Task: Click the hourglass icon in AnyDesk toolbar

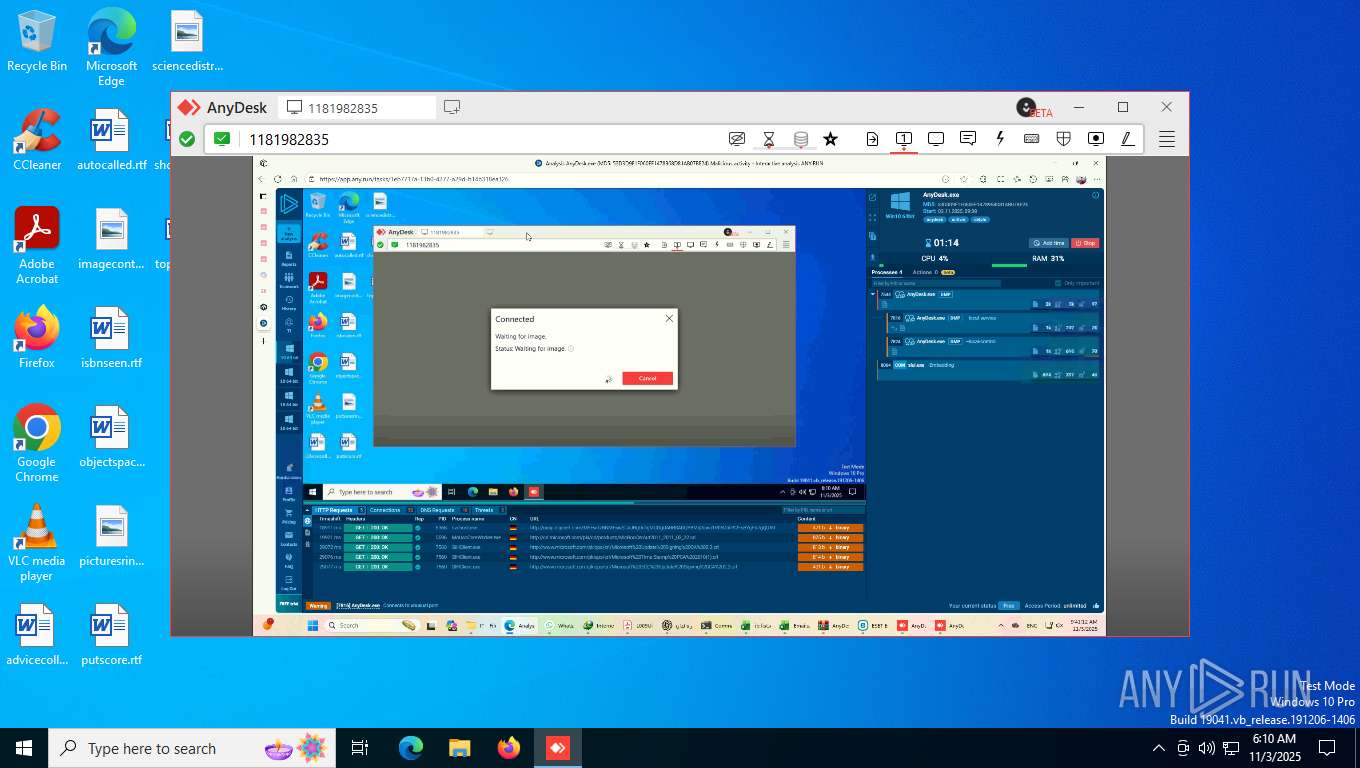Action: click(x=769, y=139)
